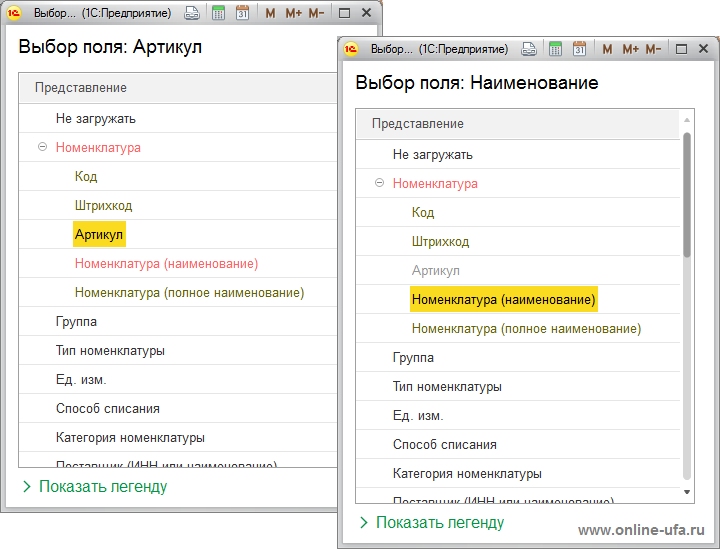This screenshot has width=720, height=549.
Task: Open the calculator in the Наименование window title bar
Action: 555,49
